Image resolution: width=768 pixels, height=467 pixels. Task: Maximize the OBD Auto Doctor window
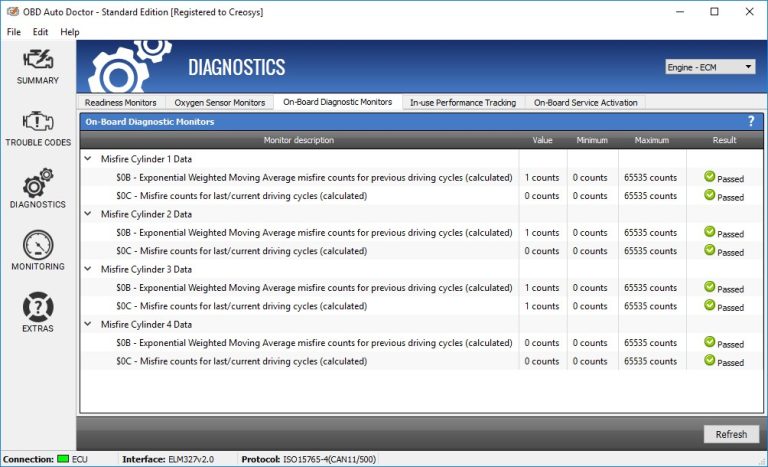tap(714, 11)
